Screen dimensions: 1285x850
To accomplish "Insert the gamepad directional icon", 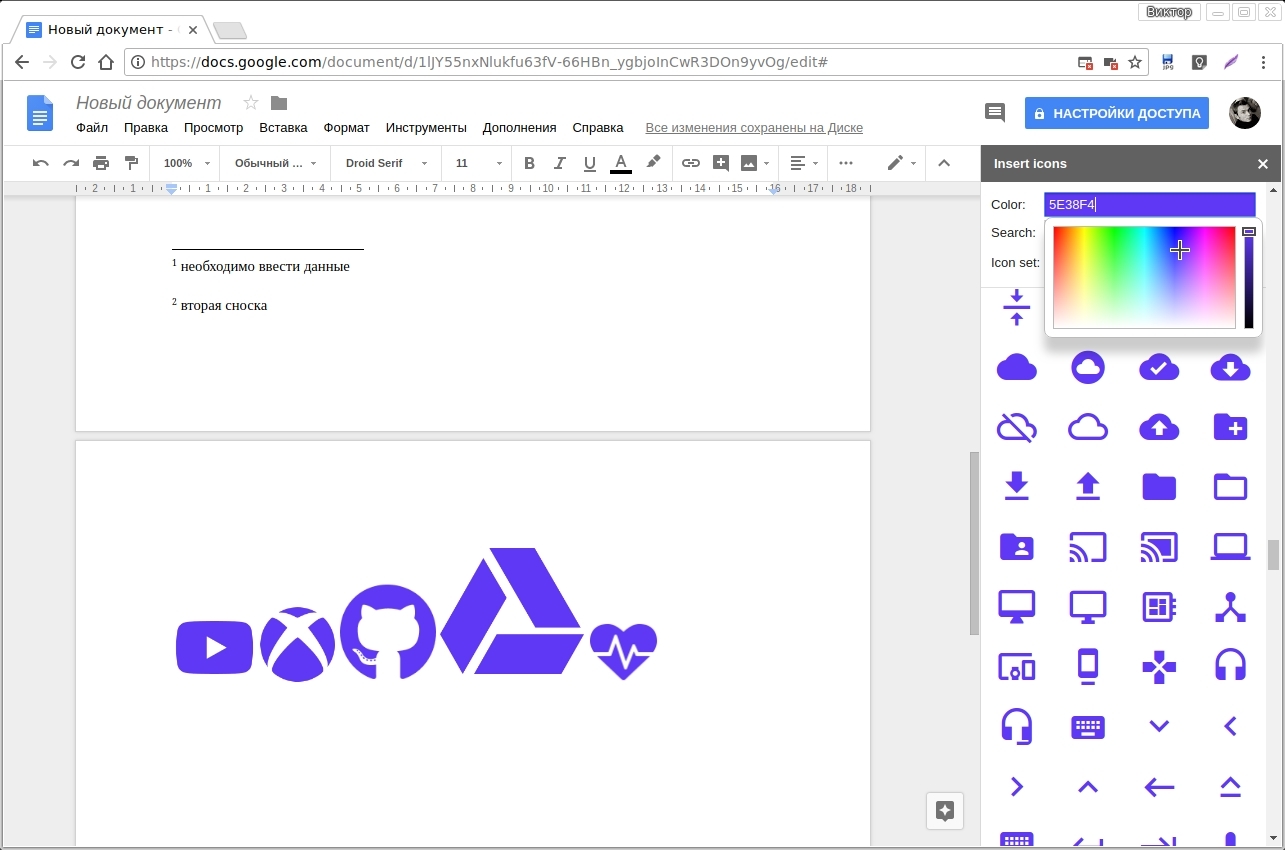I will (x=1159, y=666).
